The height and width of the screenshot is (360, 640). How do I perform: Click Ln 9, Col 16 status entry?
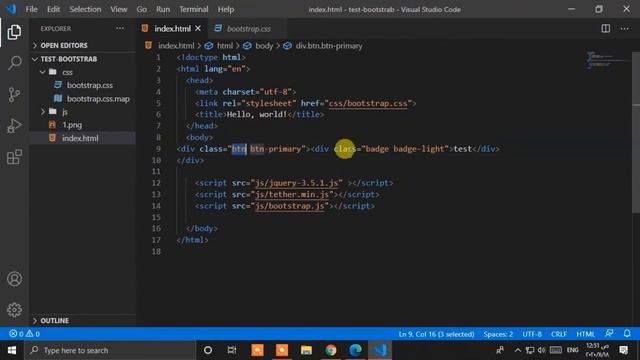pyautogui.click(x=436, y=334)
